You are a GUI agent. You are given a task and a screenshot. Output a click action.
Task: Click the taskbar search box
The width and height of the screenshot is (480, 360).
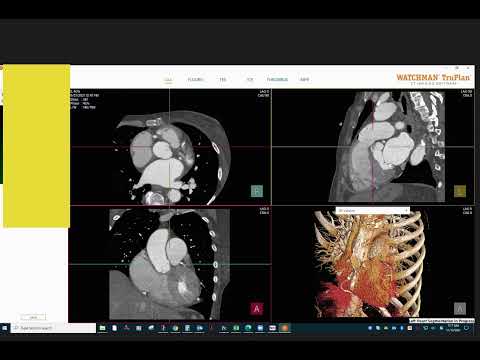coord(53,328)
